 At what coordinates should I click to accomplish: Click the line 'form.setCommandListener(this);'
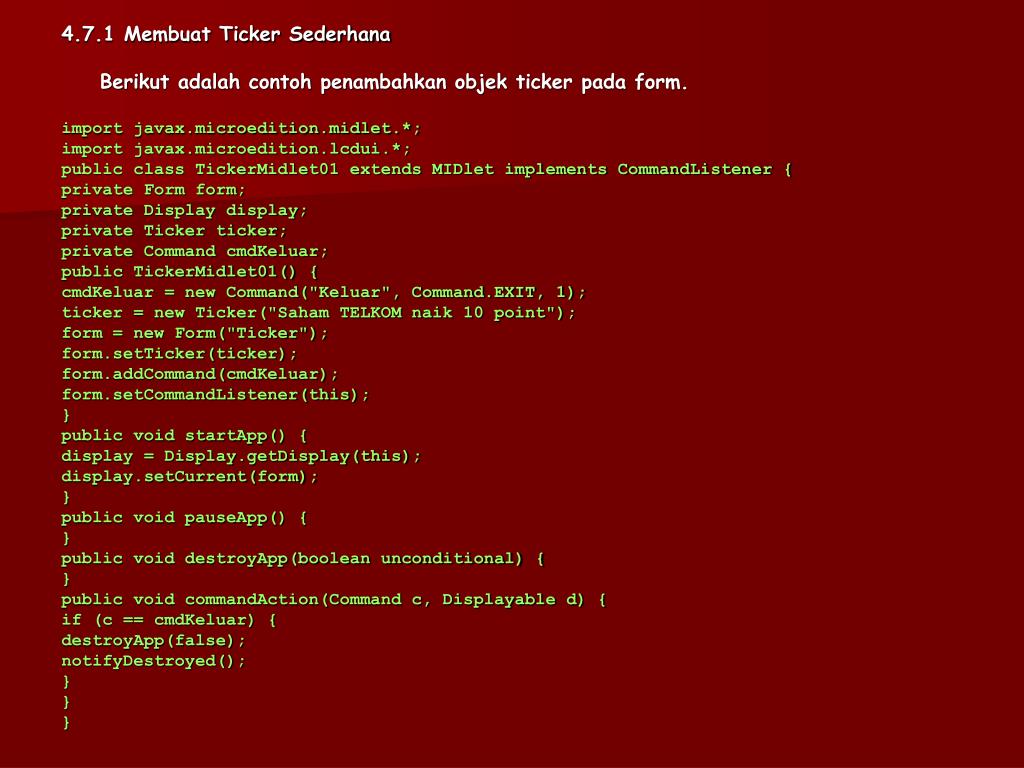click(216, 395)
